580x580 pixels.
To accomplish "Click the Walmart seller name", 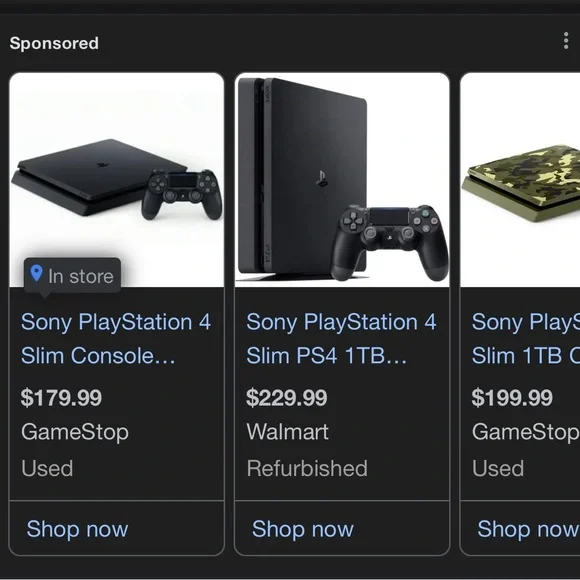I will pos(287,431).
